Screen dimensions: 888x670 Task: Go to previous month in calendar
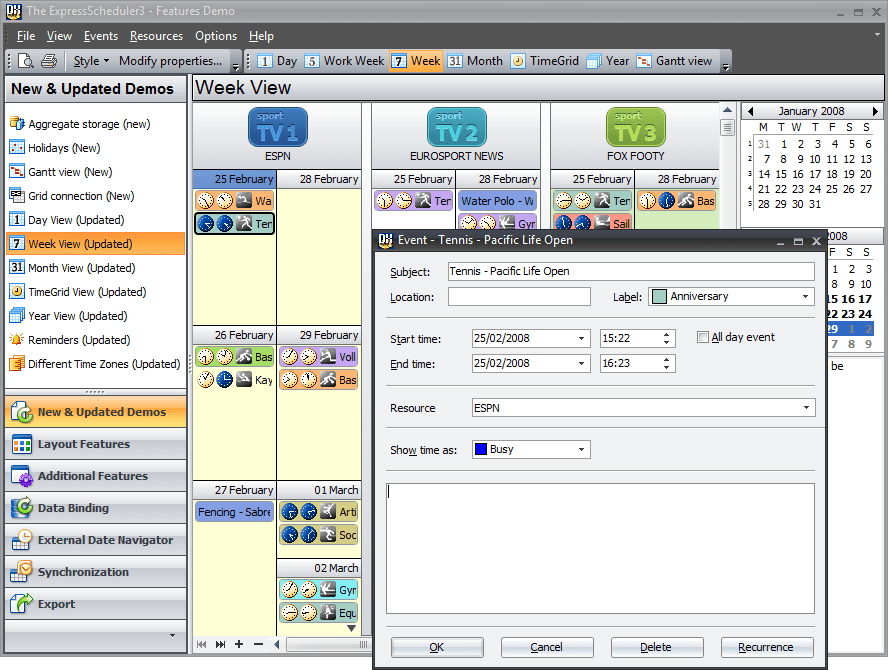click(750, 111)
